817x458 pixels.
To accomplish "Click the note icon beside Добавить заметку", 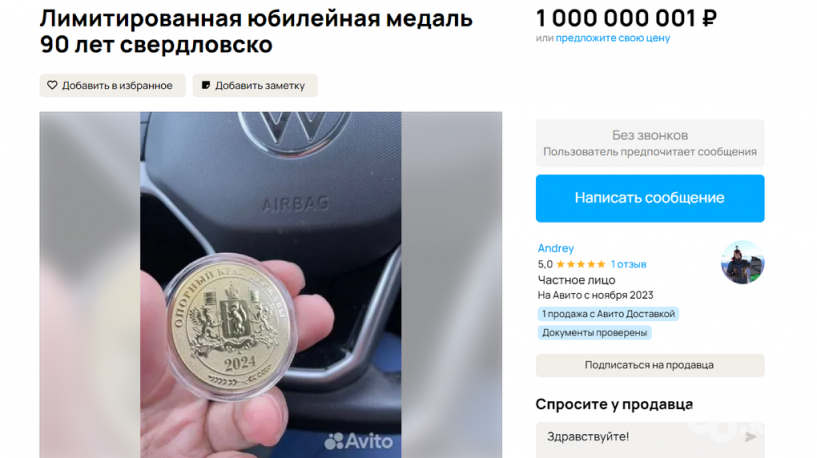I will coord(206,85).
